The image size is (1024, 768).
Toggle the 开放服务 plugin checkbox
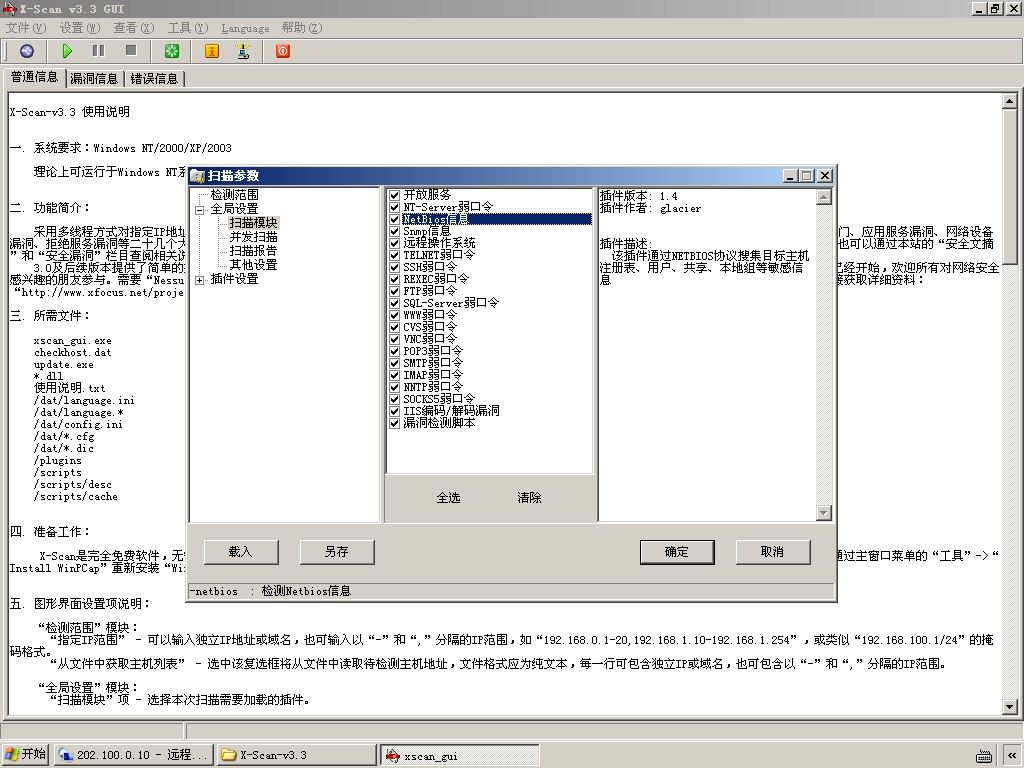(394, 195)
